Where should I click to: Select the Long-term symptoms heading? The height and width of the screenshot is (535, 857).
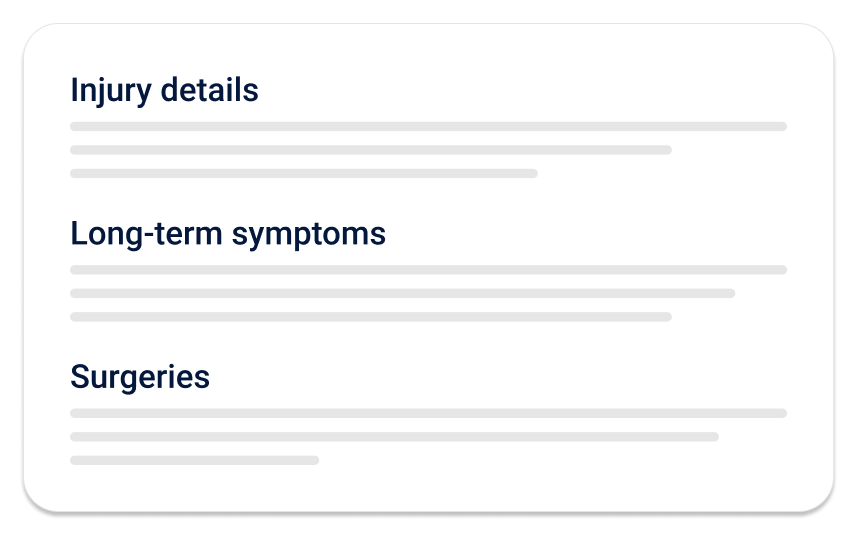pos(228,235)
